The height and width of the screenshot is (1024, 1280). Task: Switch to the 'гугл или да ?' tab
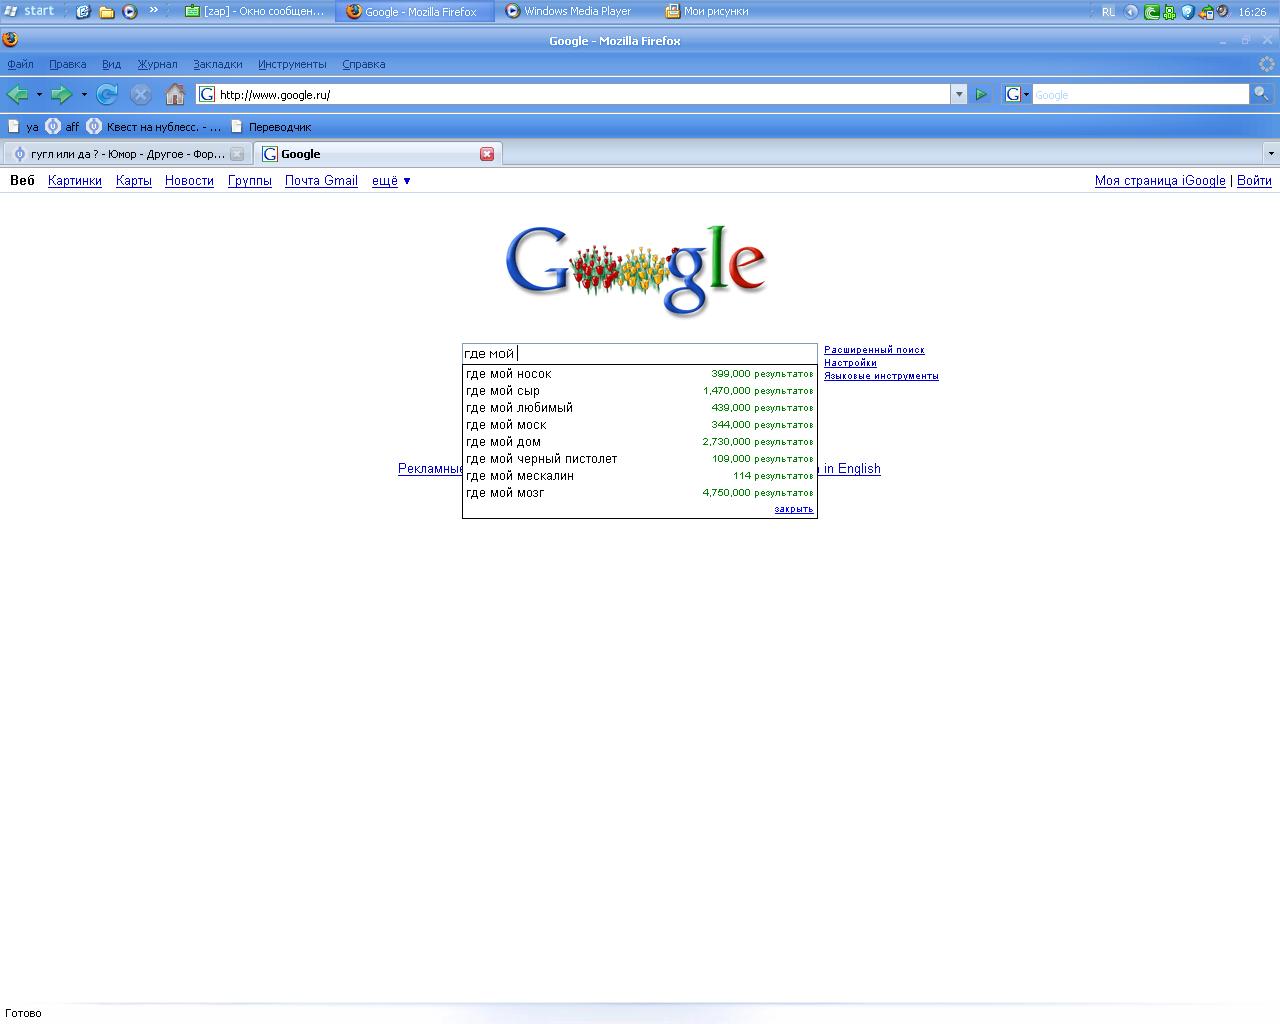click(x=127, y=154)
